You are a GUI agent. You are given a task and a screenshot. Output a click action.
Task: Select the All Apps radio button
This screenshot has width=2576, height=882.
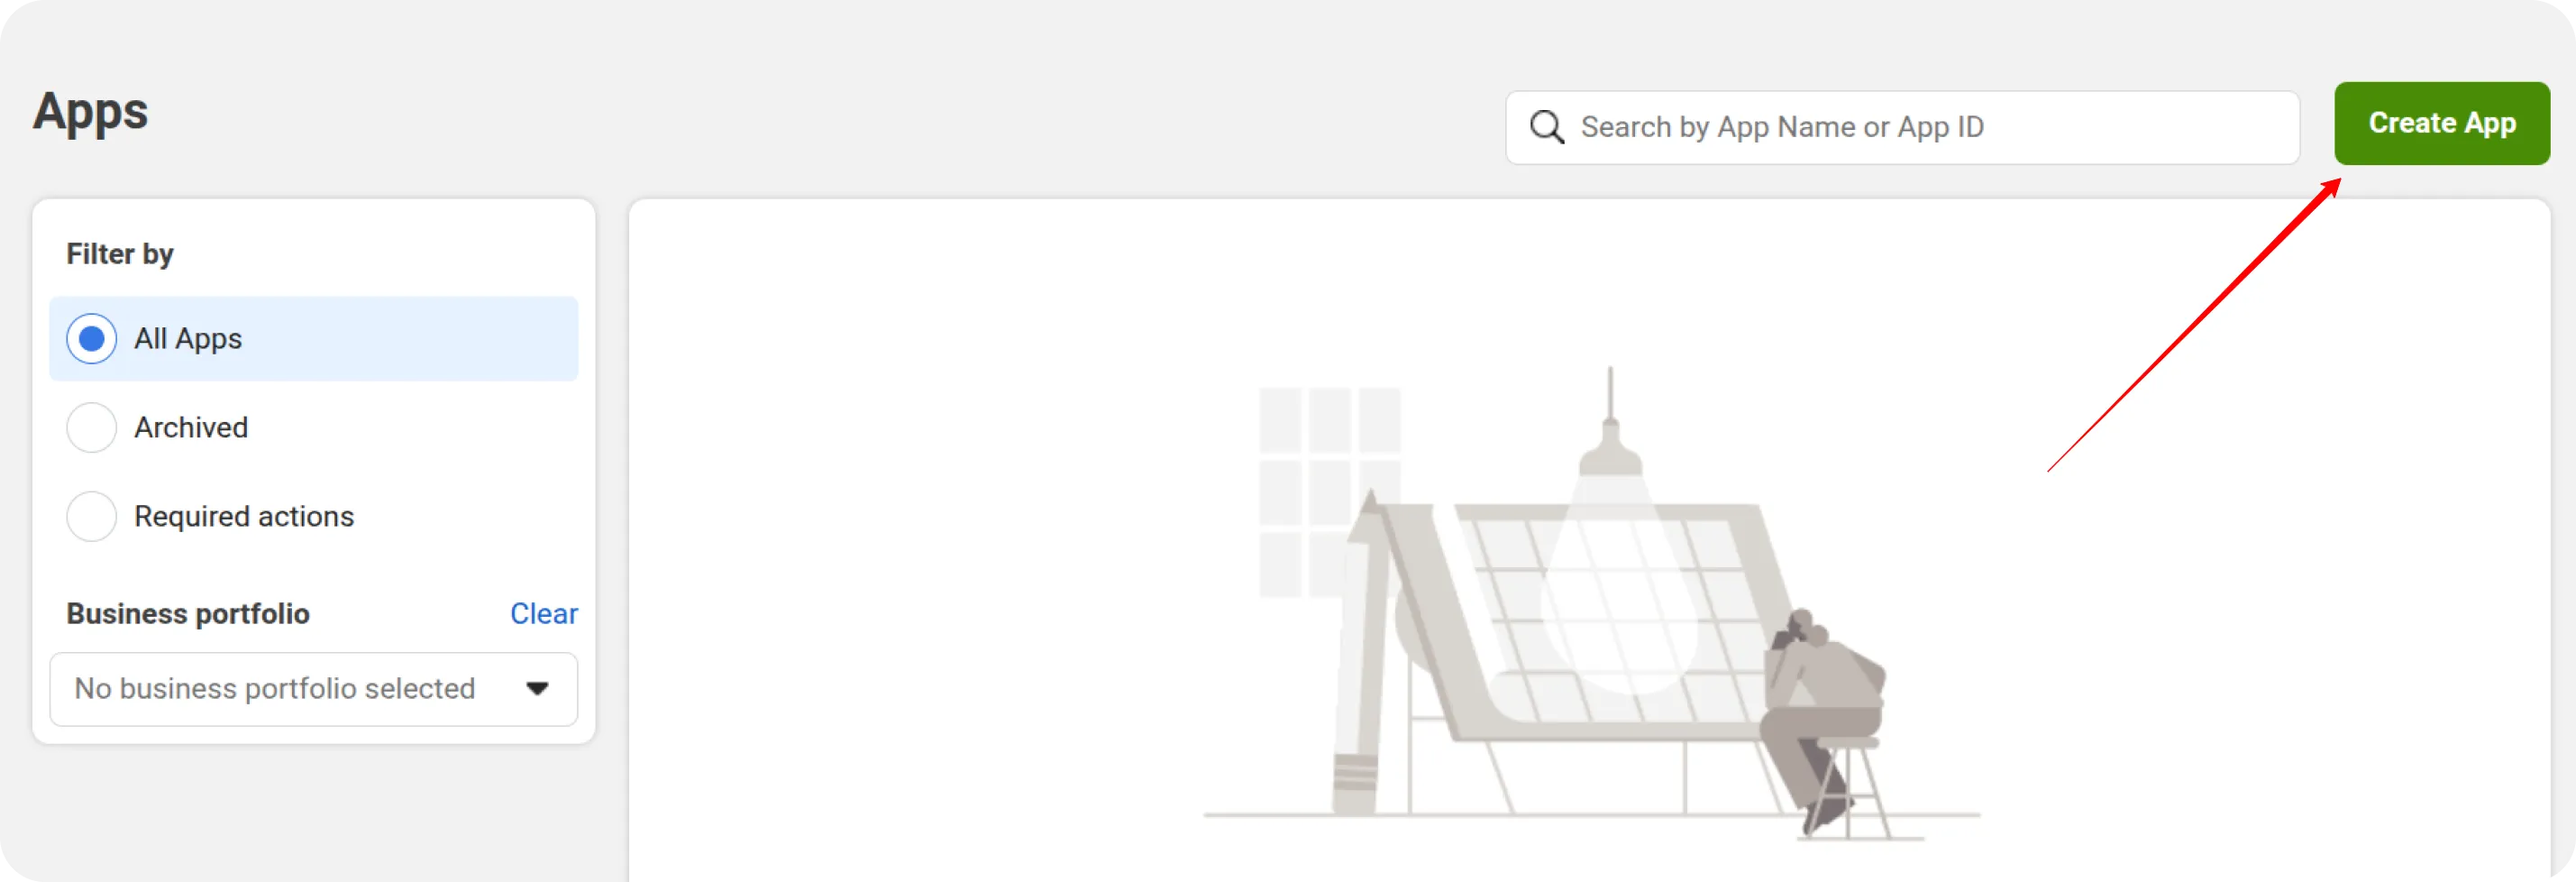[91, 339]
